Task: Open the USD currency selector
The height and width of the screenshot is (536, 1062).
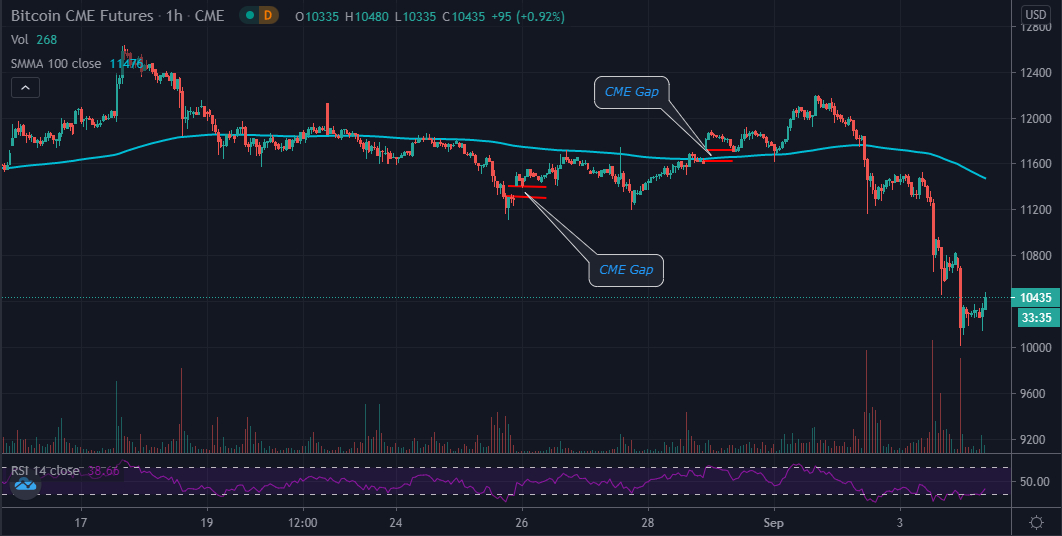Action: pos(1036,14)
